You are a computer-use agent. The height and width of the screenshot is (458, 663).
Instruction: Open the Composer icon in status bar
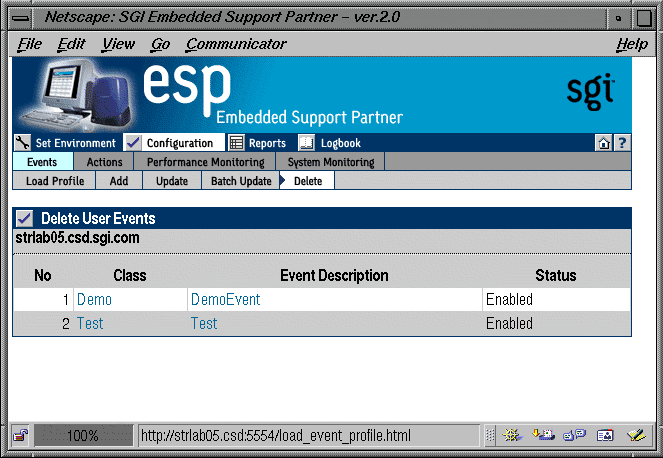tap(636, 435)
